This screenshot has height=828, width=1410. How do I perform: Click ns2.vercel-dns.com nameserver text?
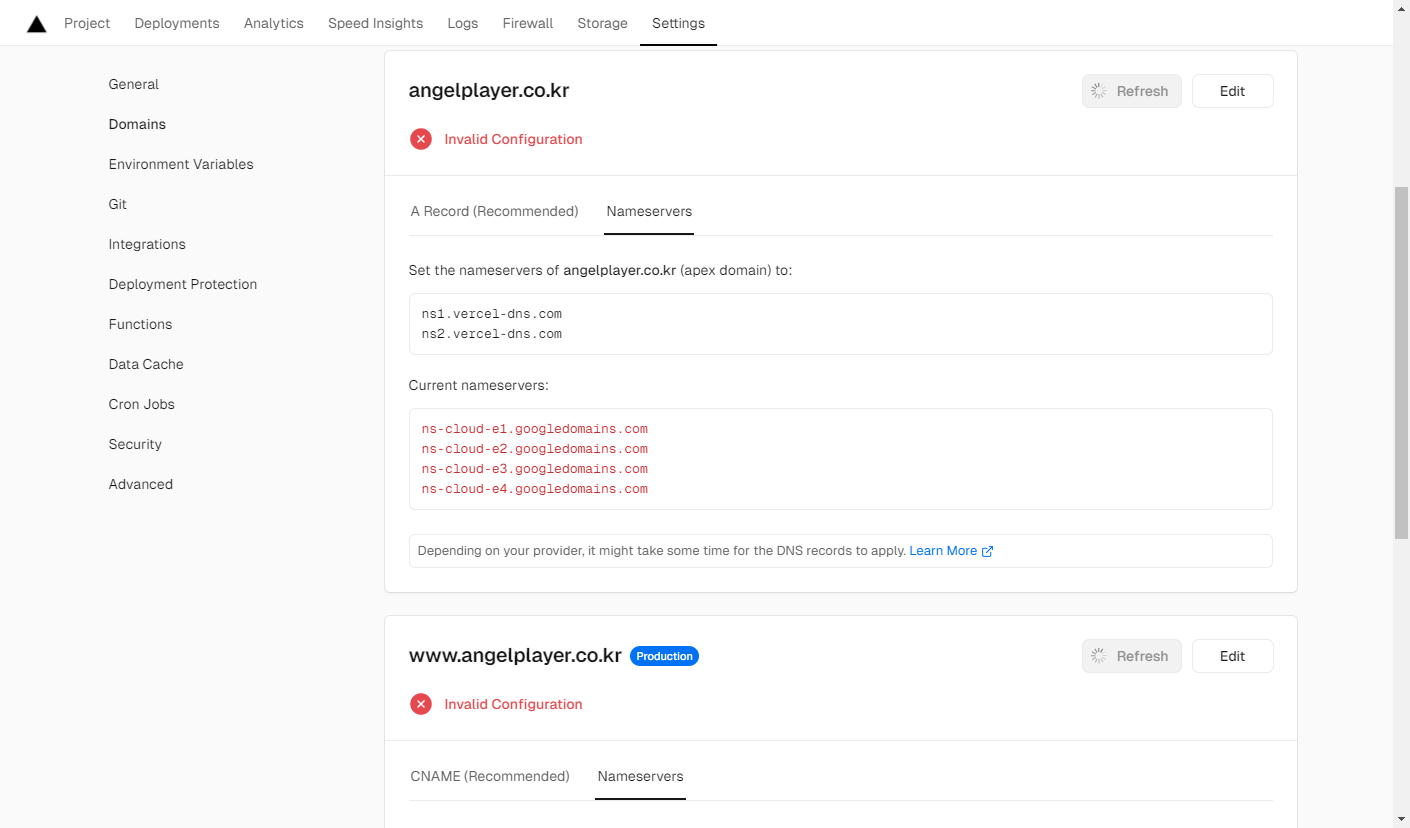tap(492, 334)
